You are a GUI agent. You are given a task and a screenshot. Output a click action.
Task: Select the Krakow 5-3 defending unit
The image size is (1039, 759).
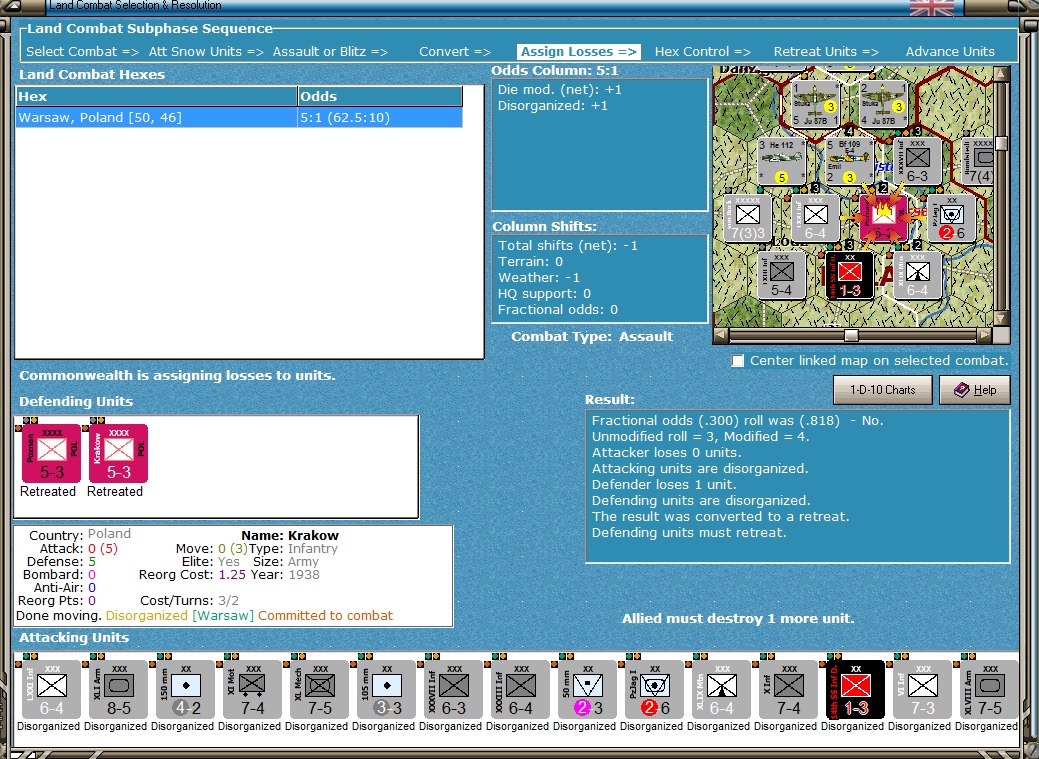[119, 453]
